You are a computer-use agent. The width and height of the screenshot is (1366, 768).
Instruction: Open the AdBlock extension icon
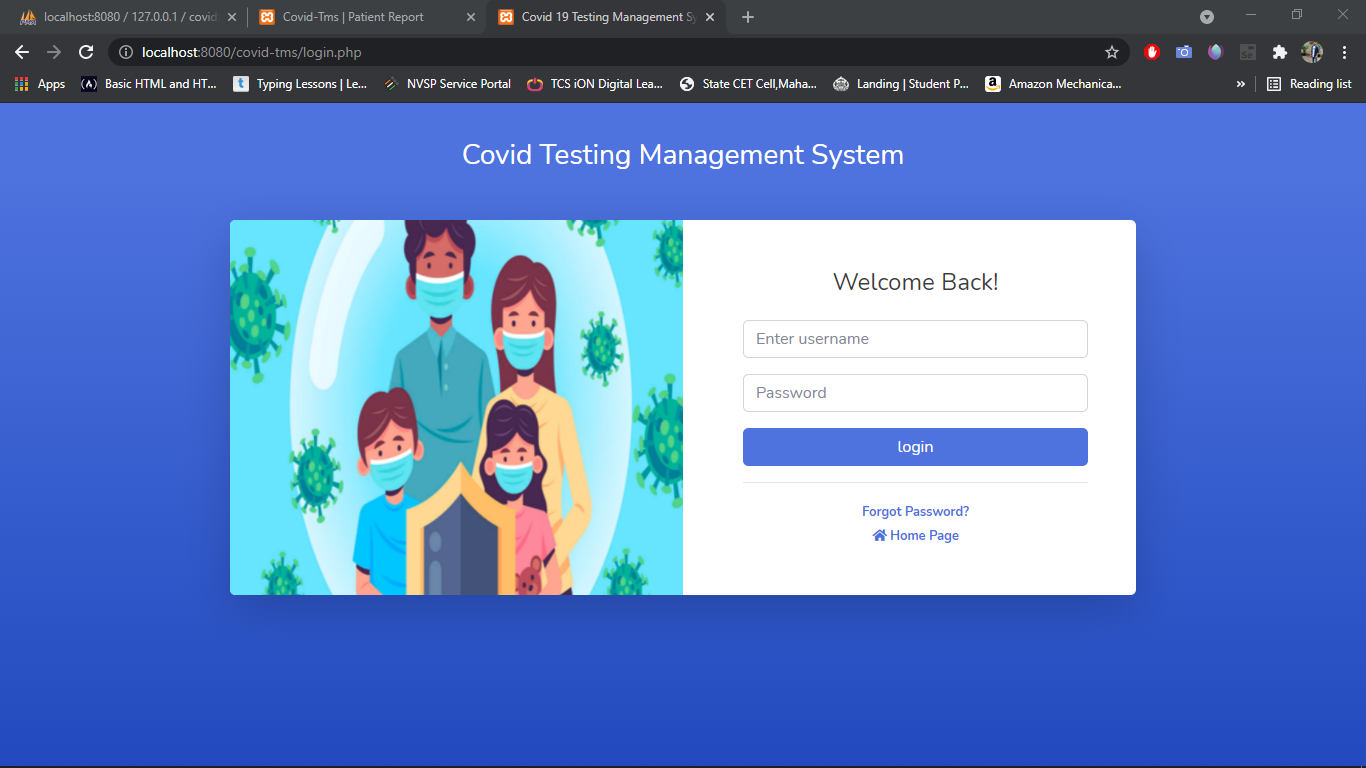coord(1151,51)
